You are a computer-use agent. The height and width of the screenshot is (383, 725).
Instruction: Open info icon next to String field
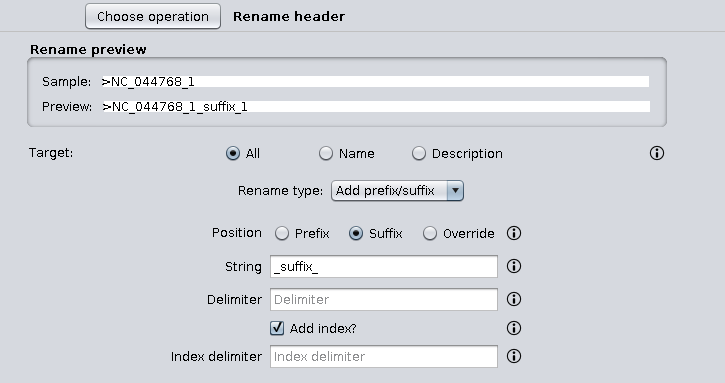(x=514, y=266)
